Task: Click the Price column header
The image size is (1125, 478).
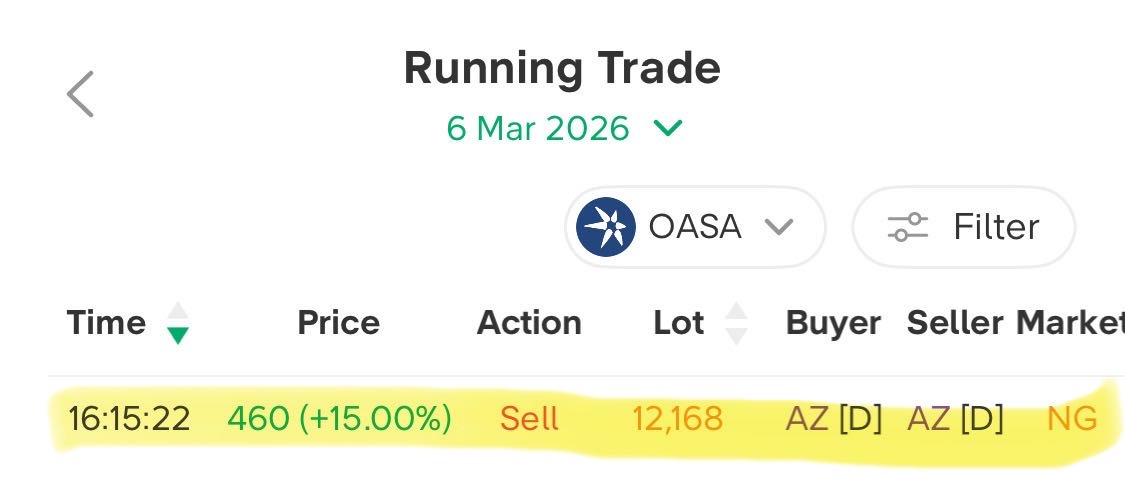Action: (x=339, y=323)
